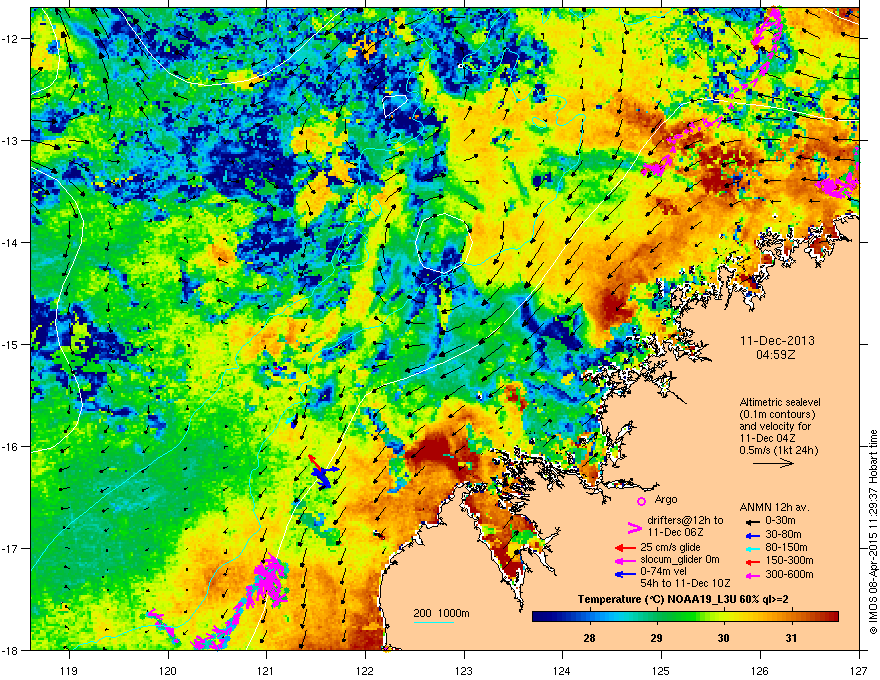Screen dimensions: 880x680
Task: Click the 0.5m/s (1kt 24h) text
Action: 778,450
